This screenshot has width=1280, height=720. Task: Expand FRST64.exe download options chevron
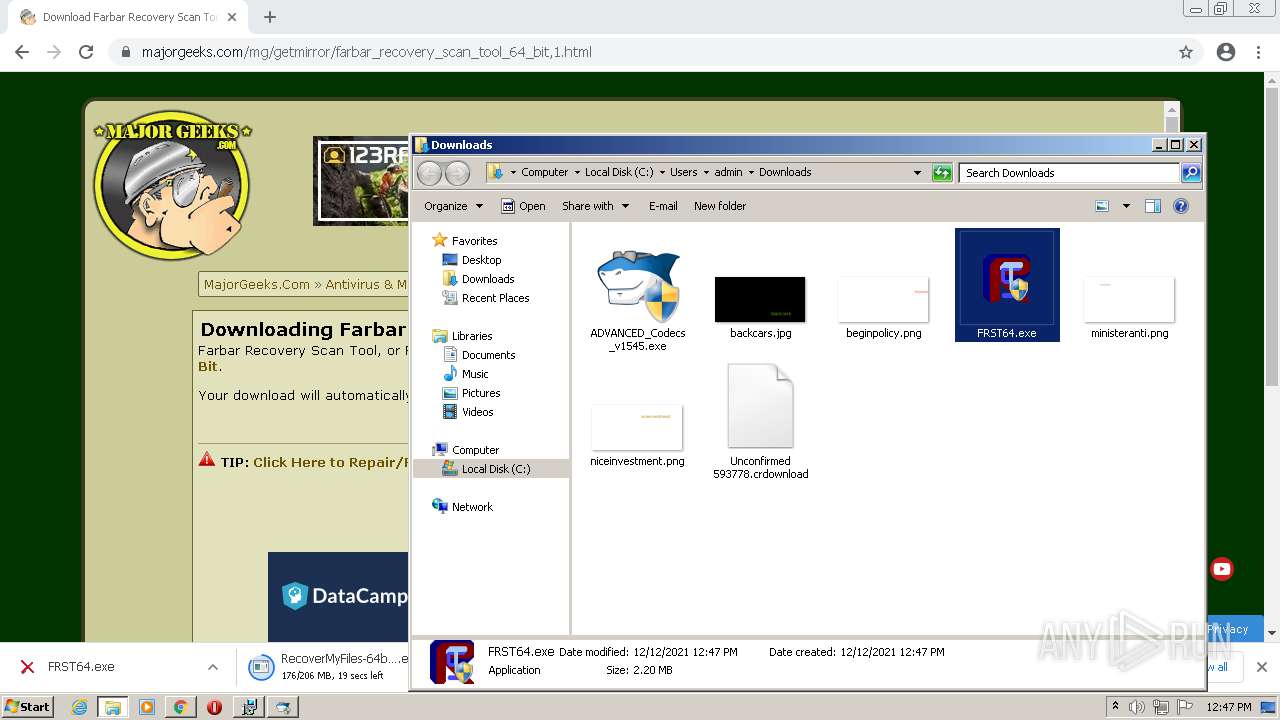coord(213,667)
